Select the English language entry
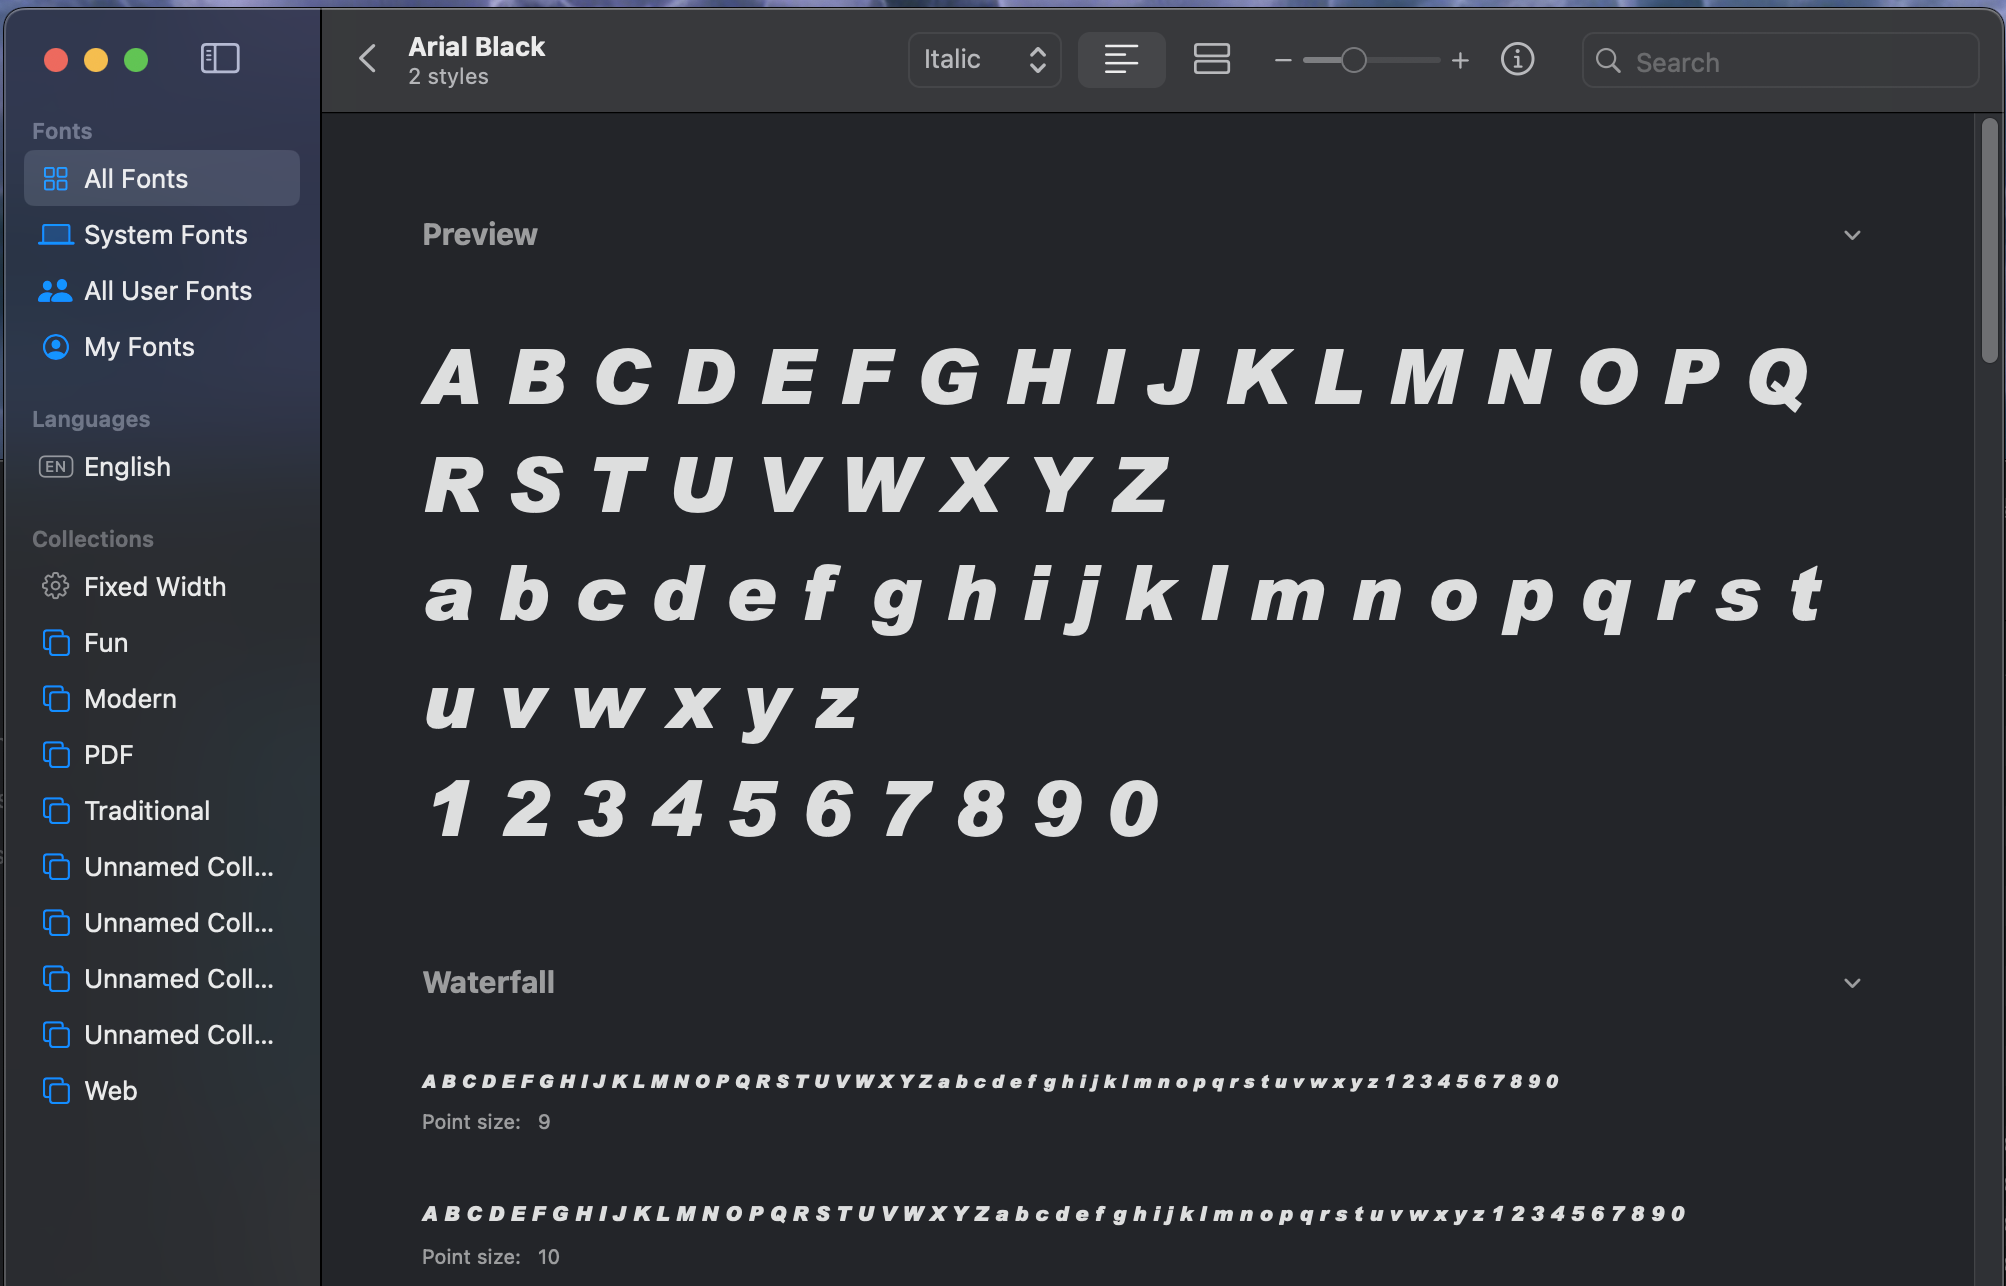The image size is (2006, 1286). point(126,466)
